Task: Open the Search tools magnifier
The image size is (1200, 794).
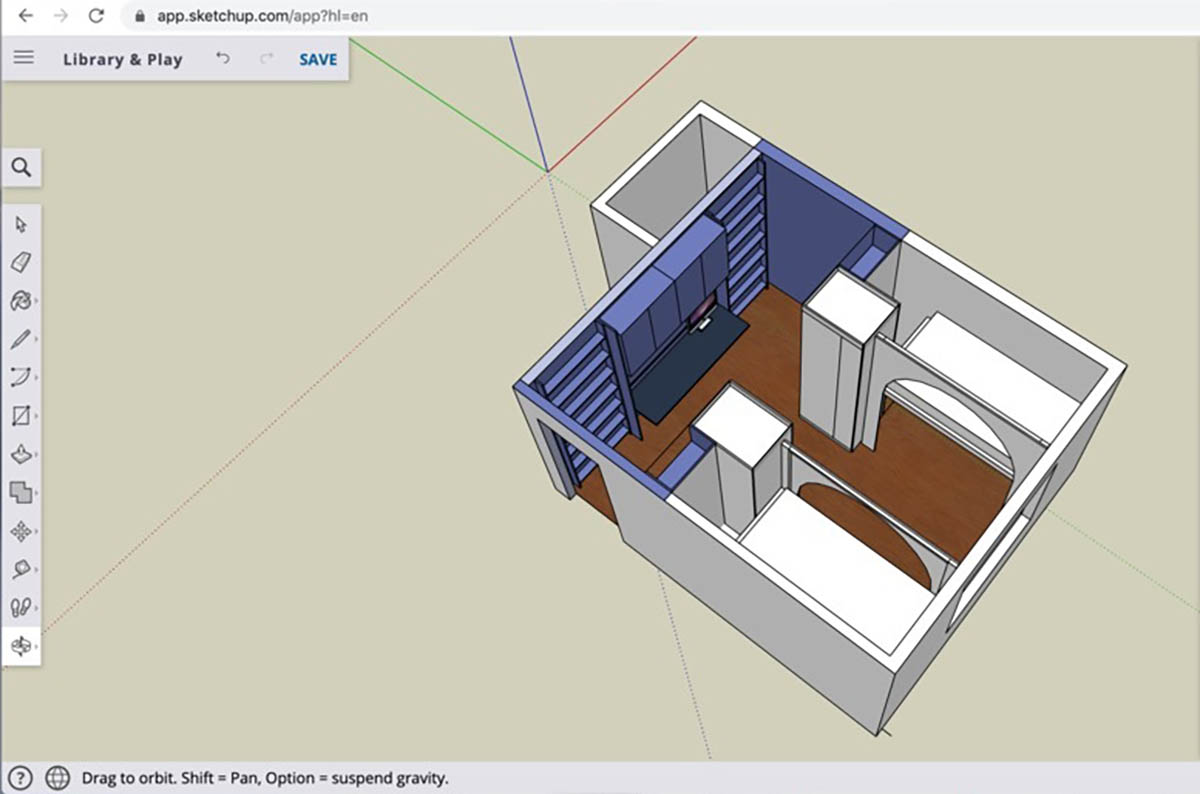Action: [22, 168]
